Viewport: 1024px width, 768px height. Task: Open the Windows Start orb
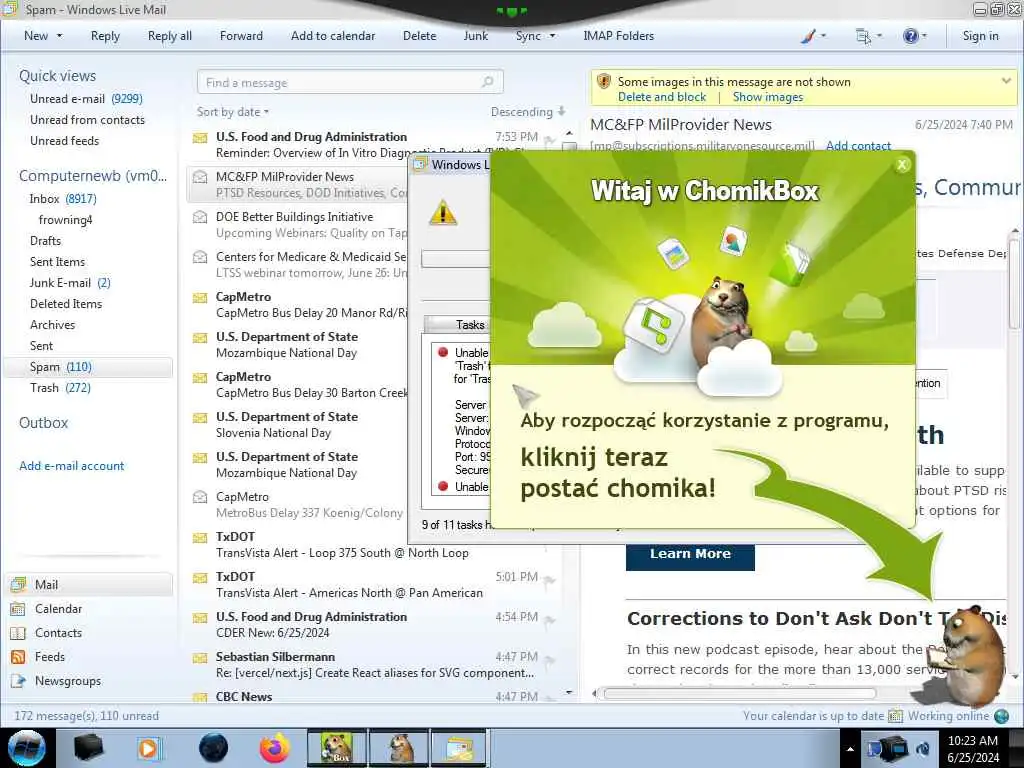[x=27, y=748]
